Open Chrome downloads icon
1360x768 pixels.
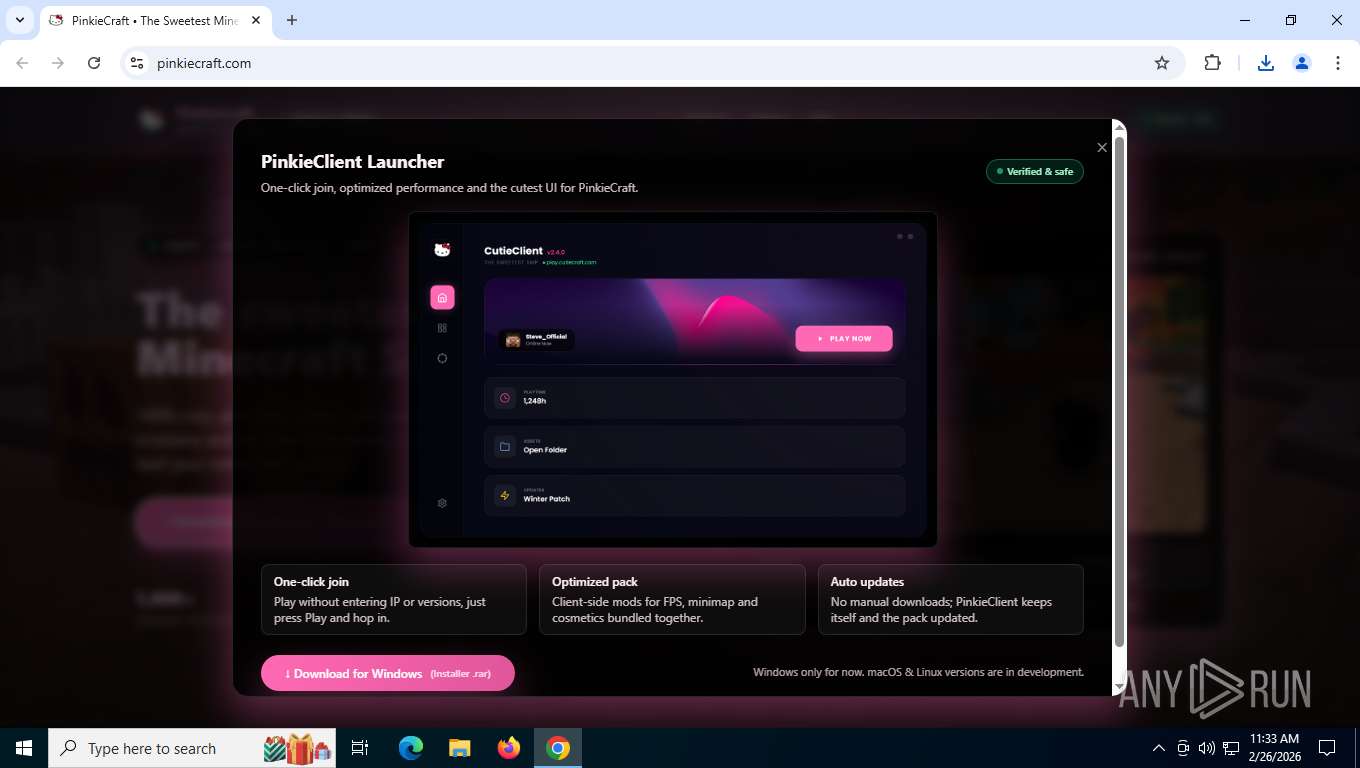tap(1266, 63)
